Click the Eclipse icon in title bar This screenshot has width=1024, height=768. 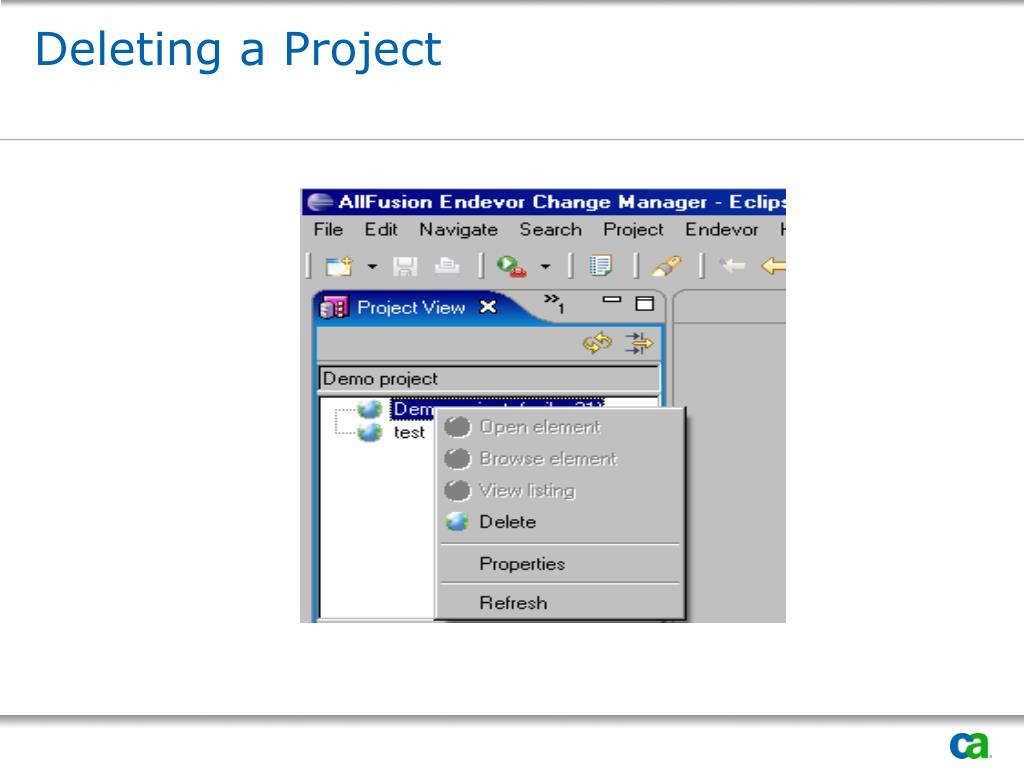coord(320,202)
